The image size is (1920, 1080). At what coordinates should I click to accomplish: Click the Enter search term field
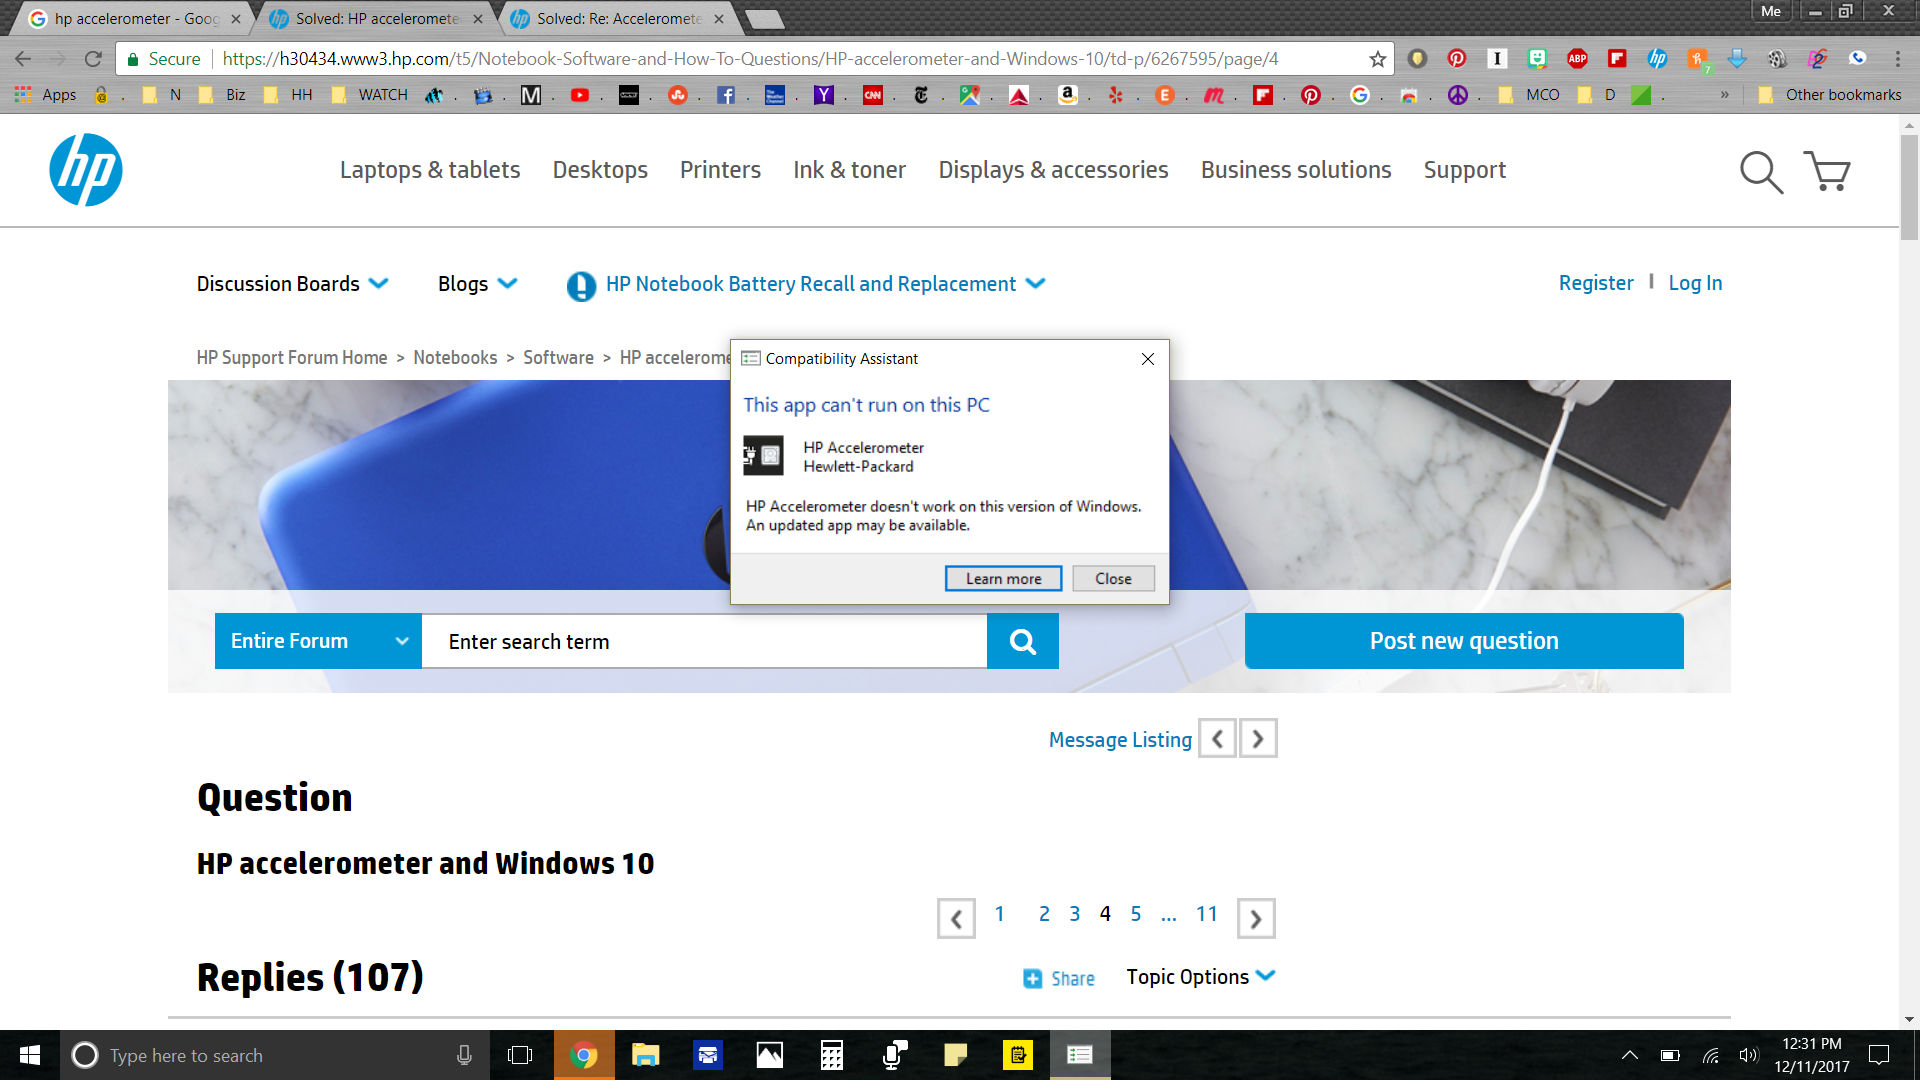click(x=704, y=641)
